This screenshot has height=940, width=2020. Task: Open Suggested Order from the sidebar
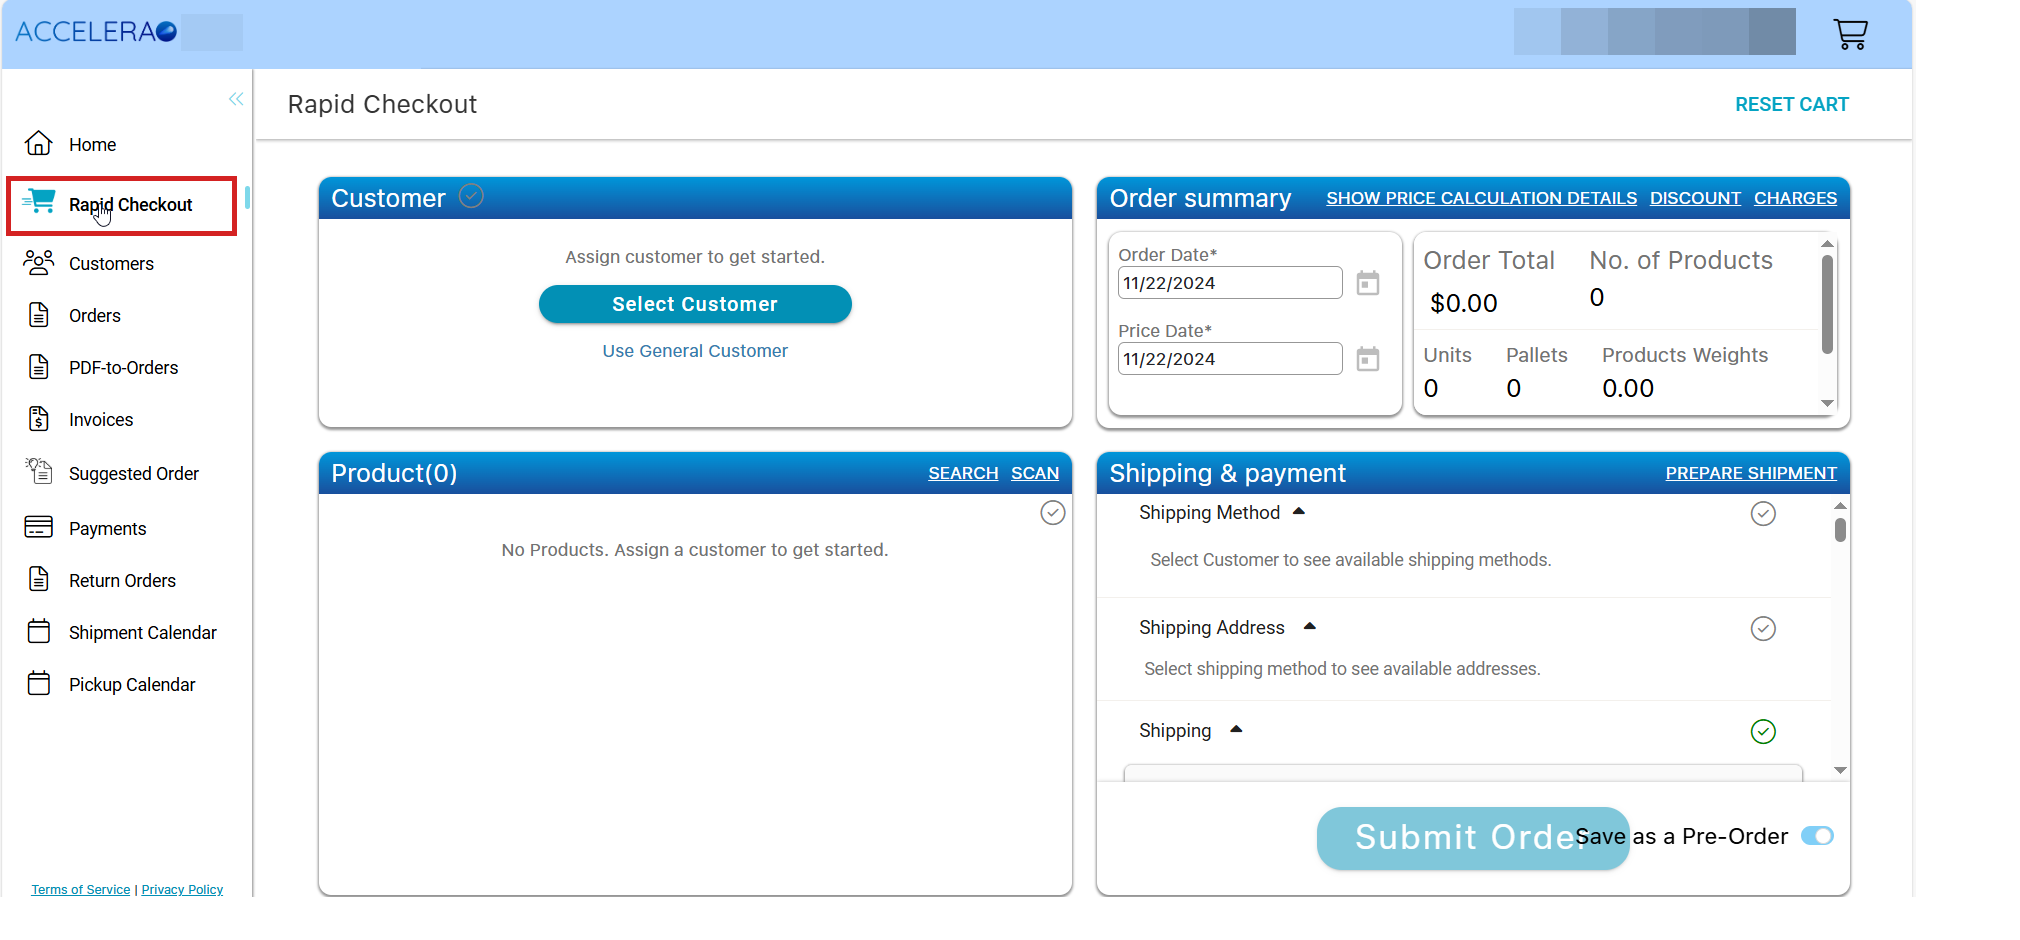tap(133, 474)
